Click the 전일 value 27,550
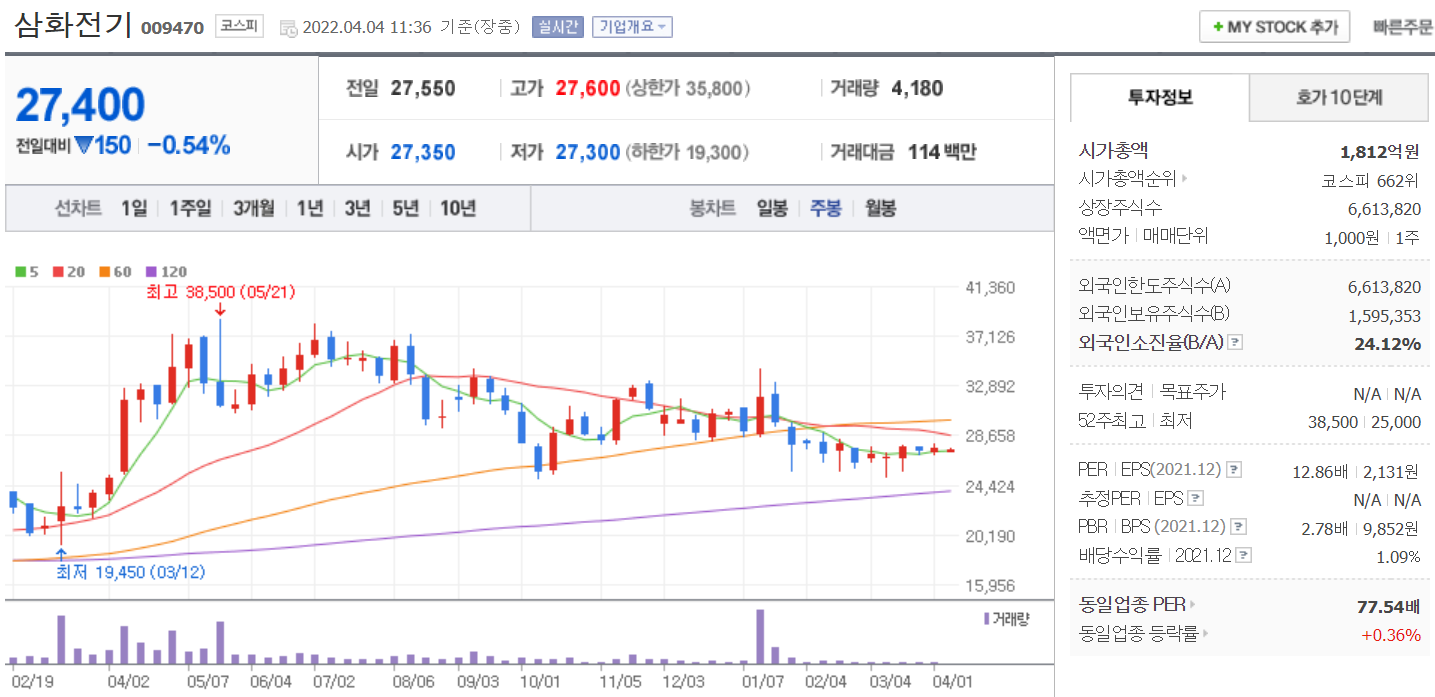The width and height of the screenshot is (1435, 697). coord(423,88)
